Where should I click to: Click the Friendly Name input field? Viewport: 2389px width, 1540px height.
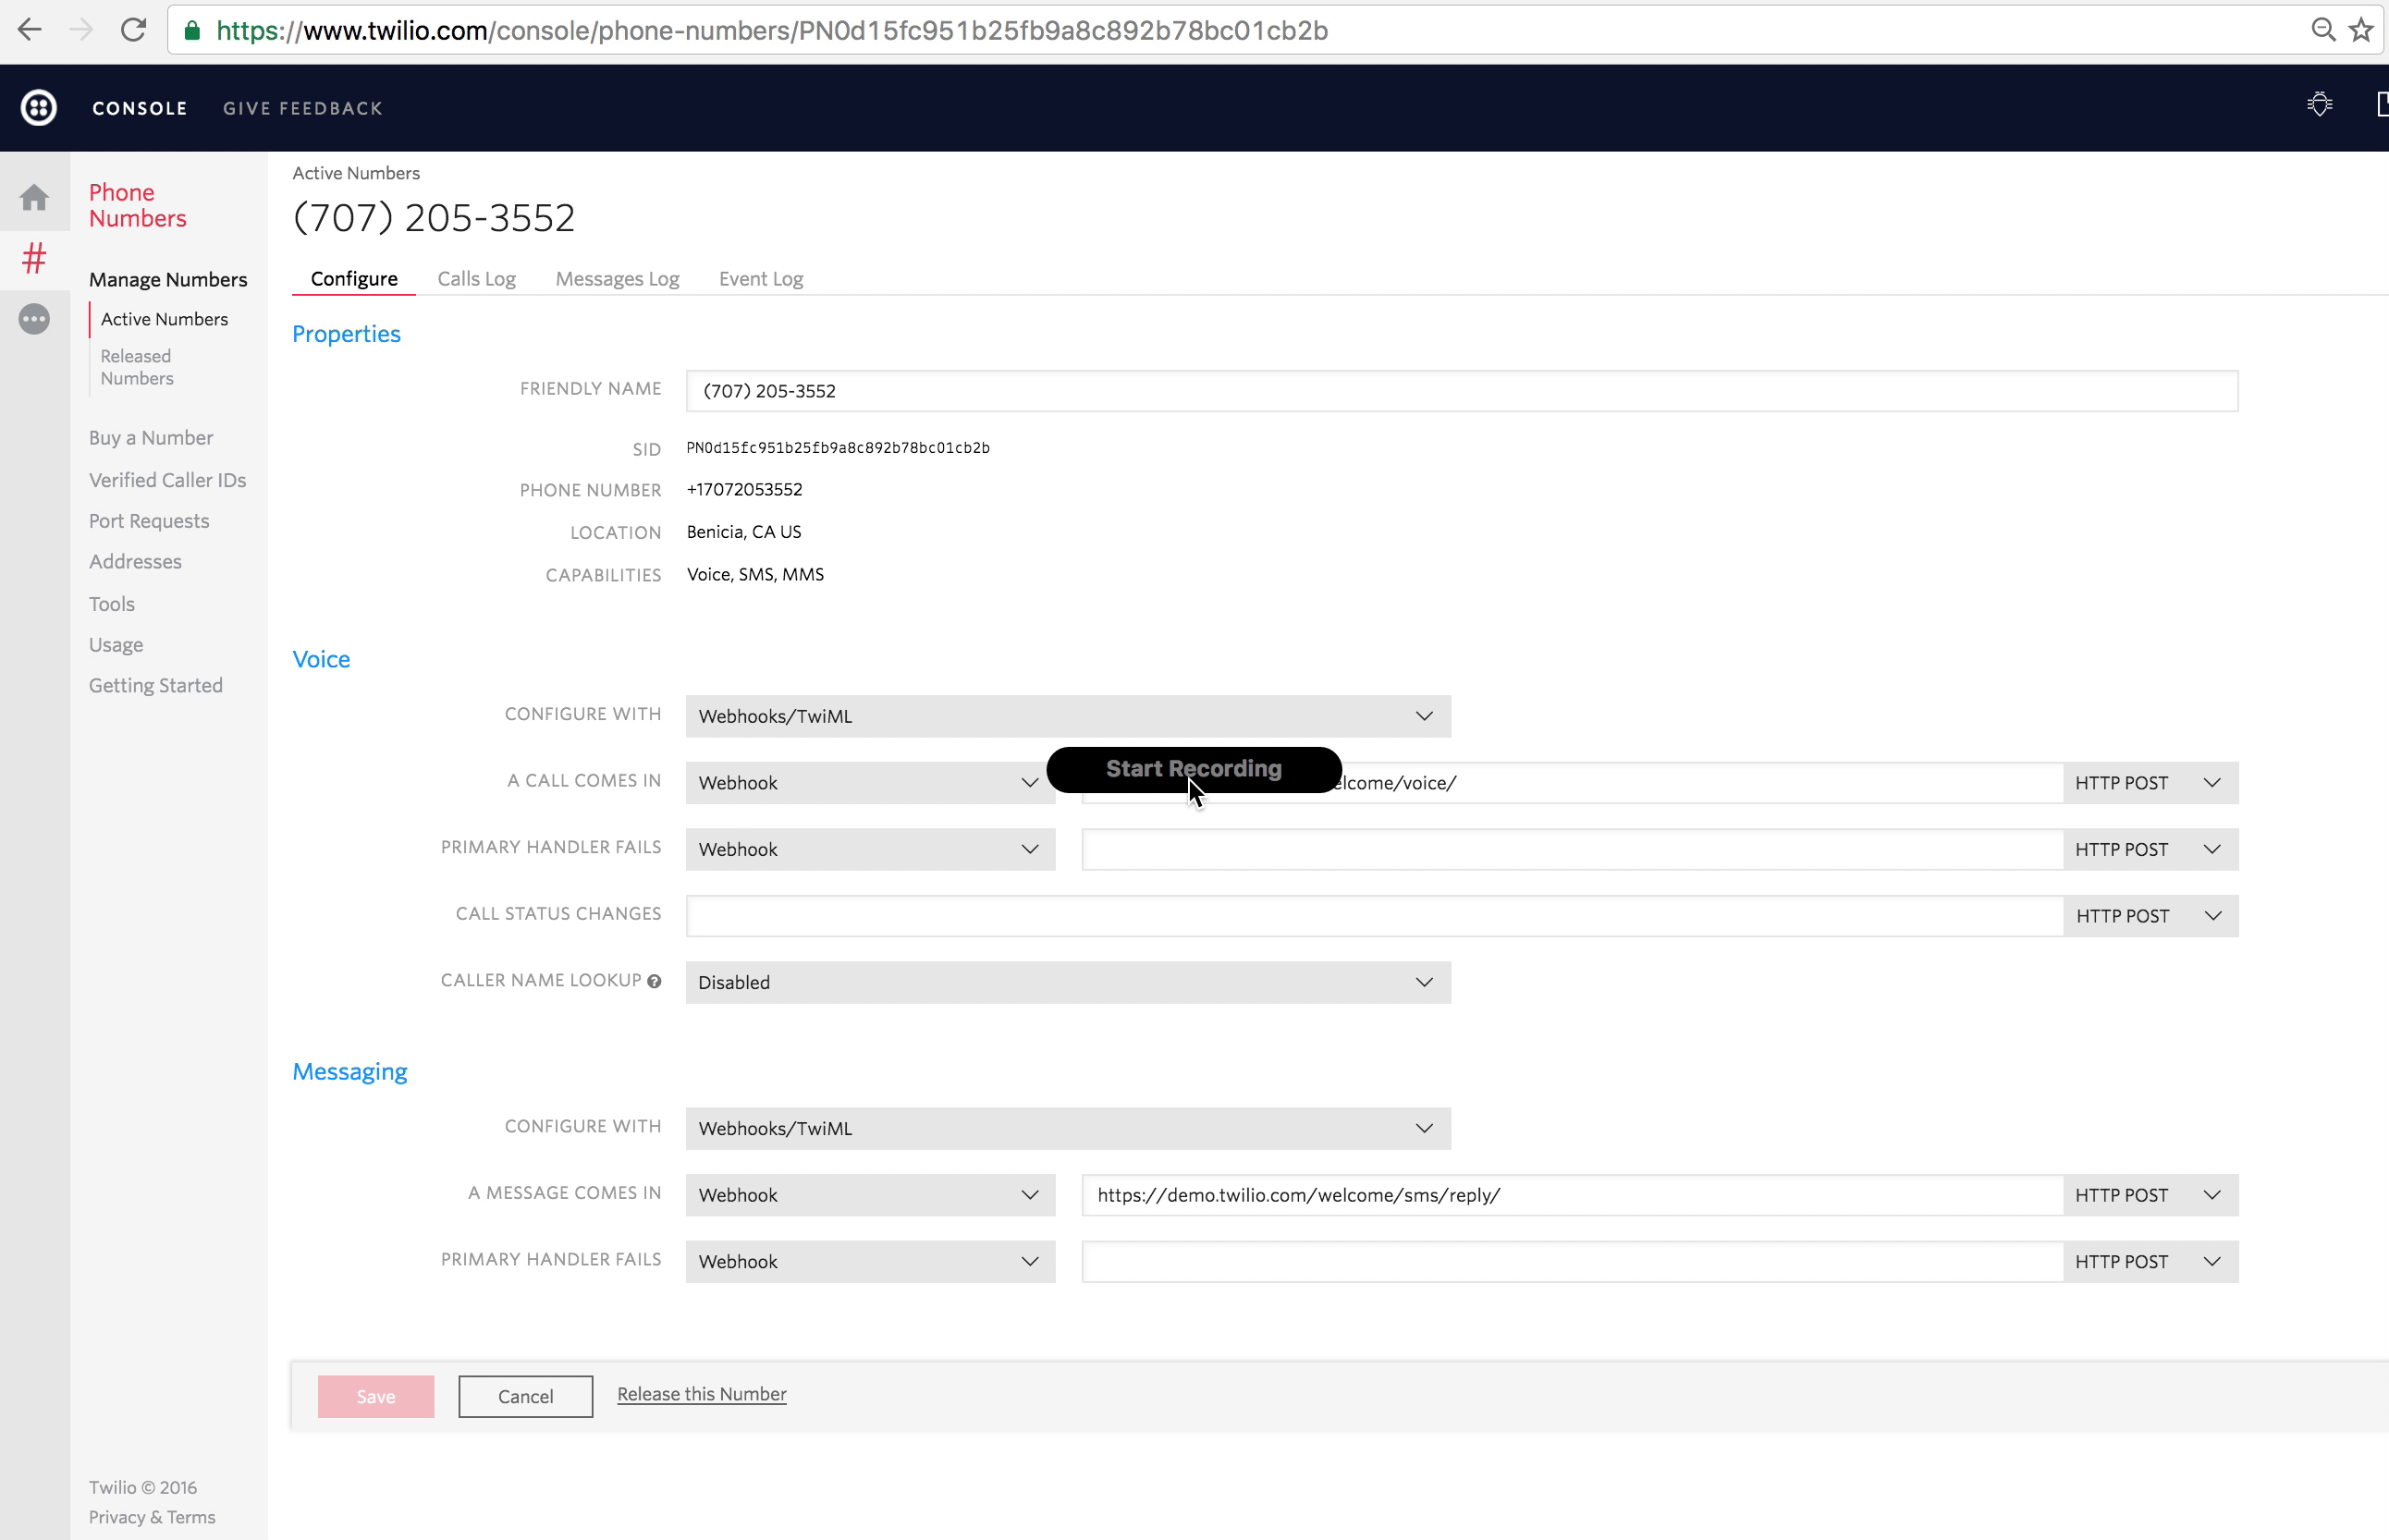pyautogui.click(x=1460, y=391)
